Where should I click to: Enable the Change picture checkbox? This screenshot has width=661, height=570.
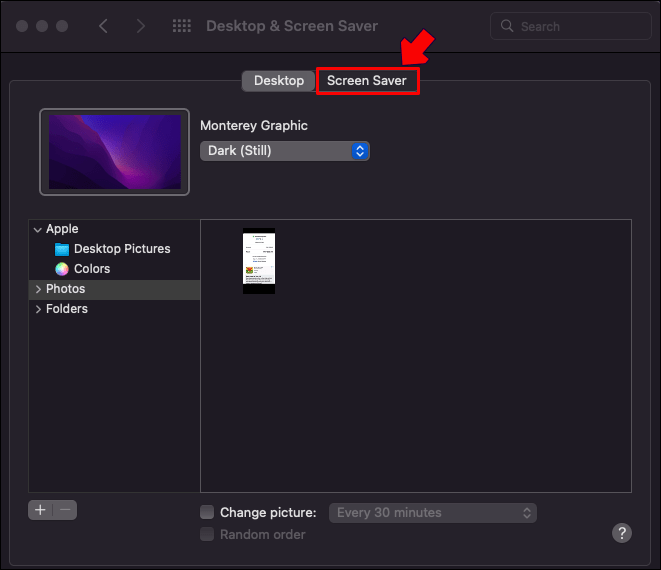pos(207,512)
